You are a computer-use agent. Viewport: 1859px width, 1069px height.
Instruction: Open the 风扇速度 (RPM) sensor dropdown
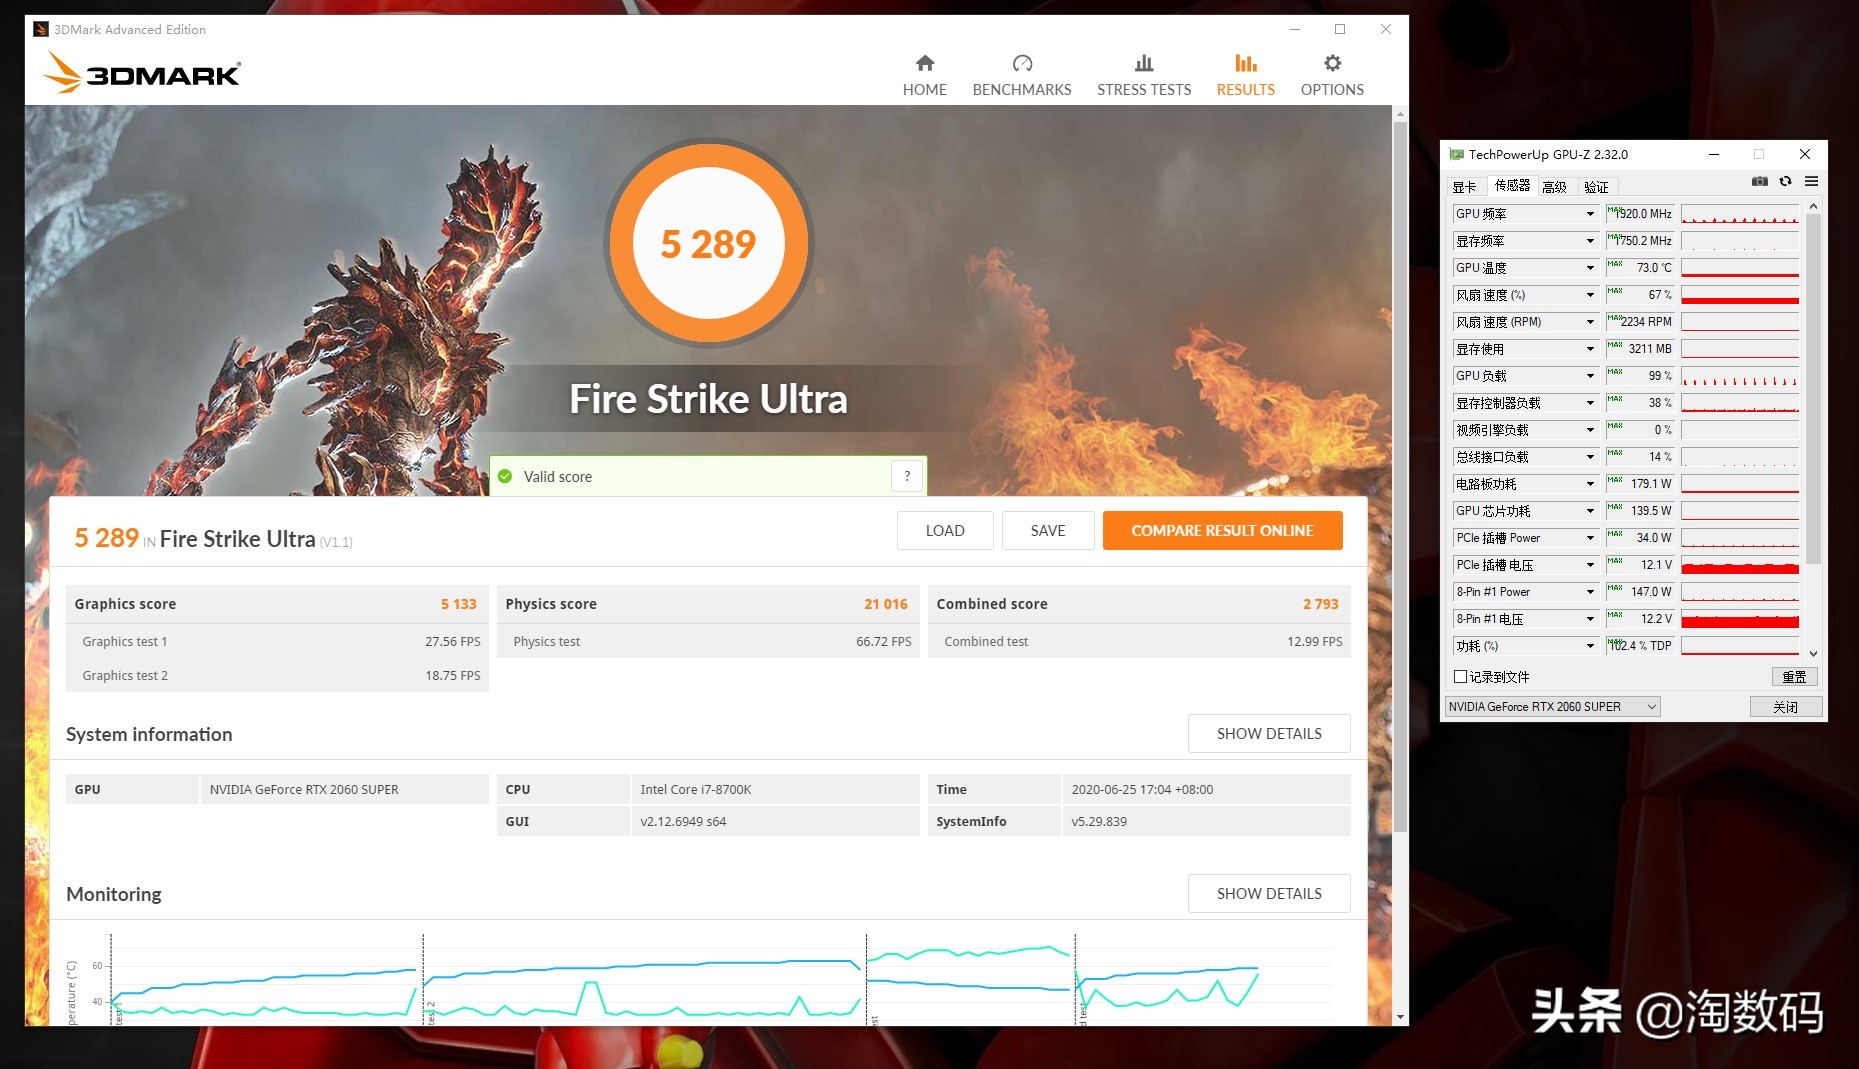1590,322
